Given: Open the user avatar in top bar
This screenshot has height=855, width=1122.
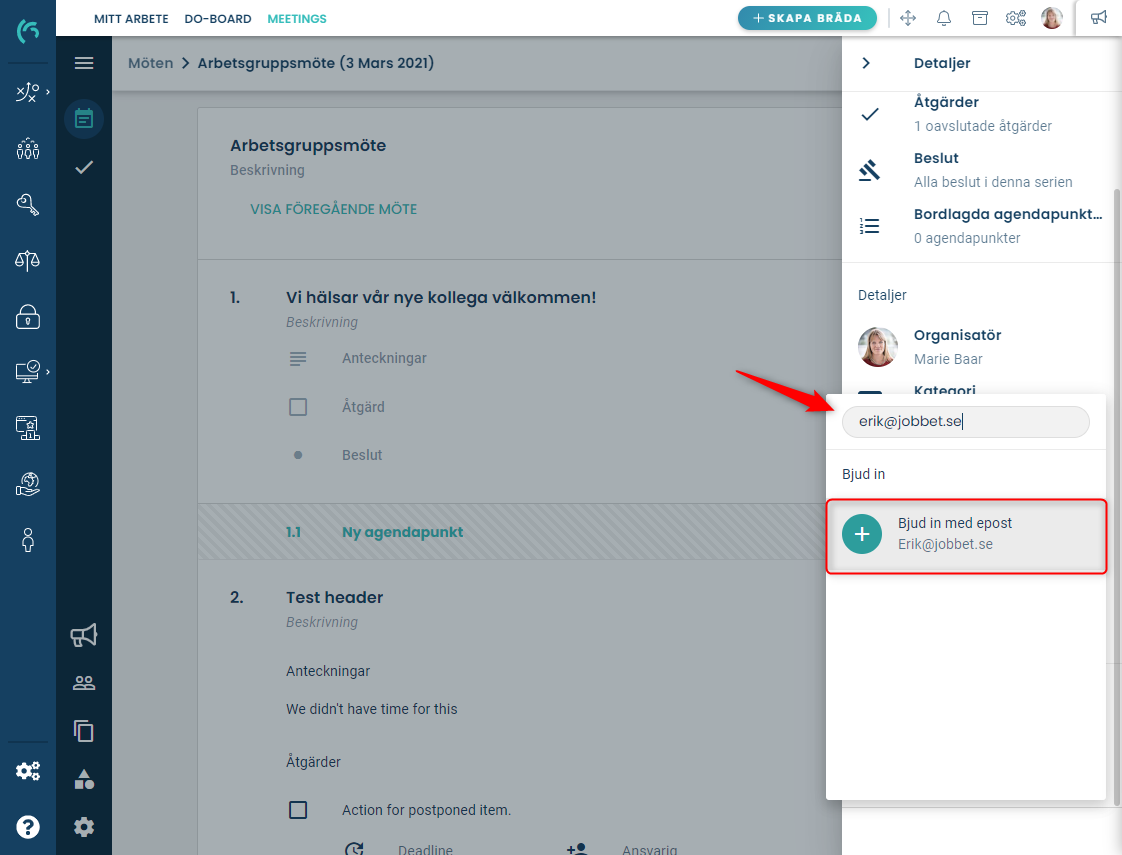Looking at the screenshot, I should pos(1052,19).
